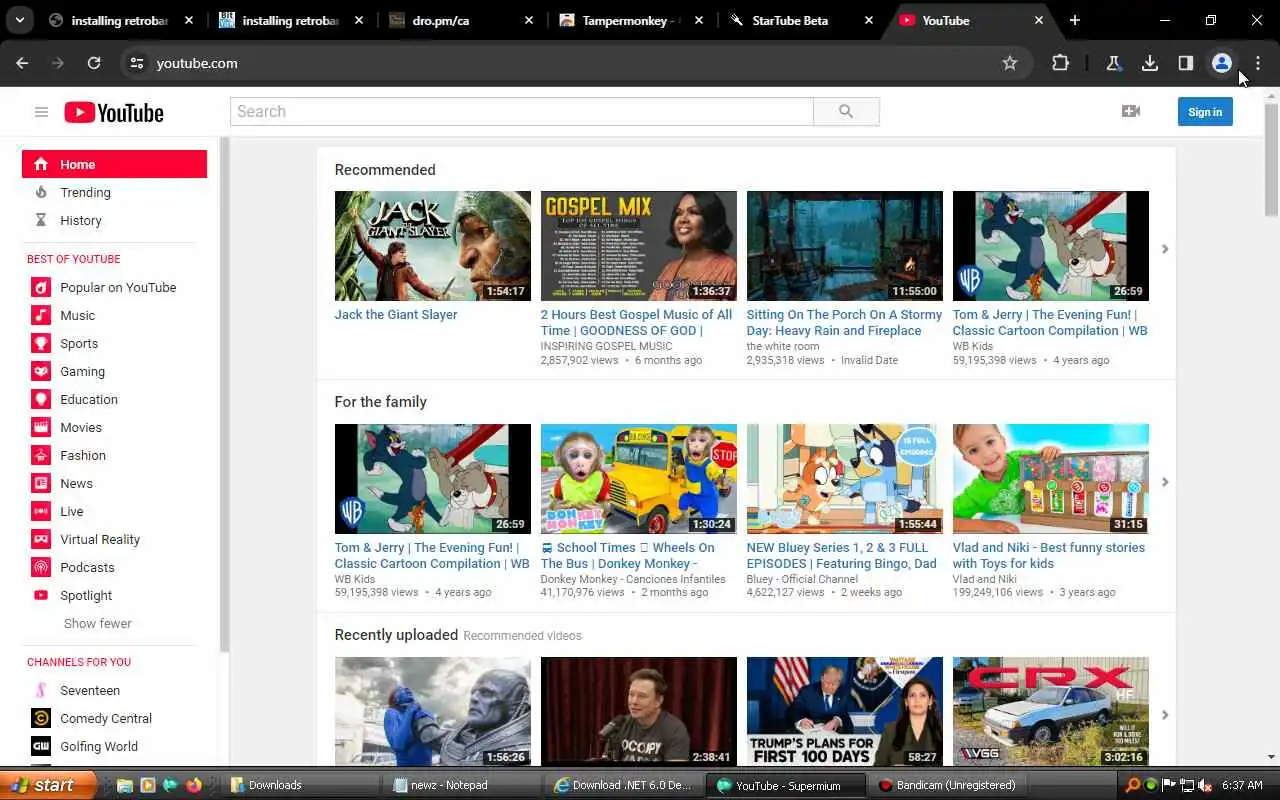This screenshot has width=1280, height=800.
Task: Open the Sports category icon
Action: (41, 343)
